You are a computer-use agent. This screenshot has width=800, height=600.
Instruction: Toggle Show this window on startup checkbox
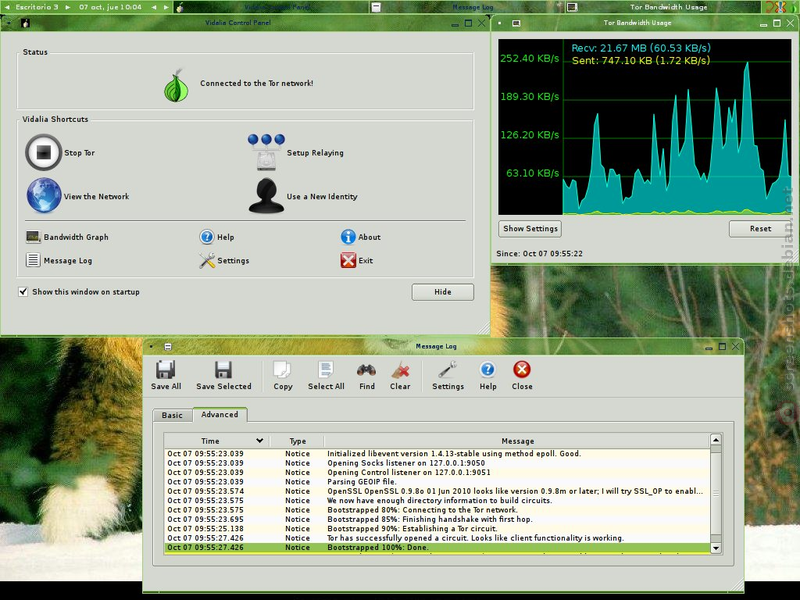coord(23,292)
